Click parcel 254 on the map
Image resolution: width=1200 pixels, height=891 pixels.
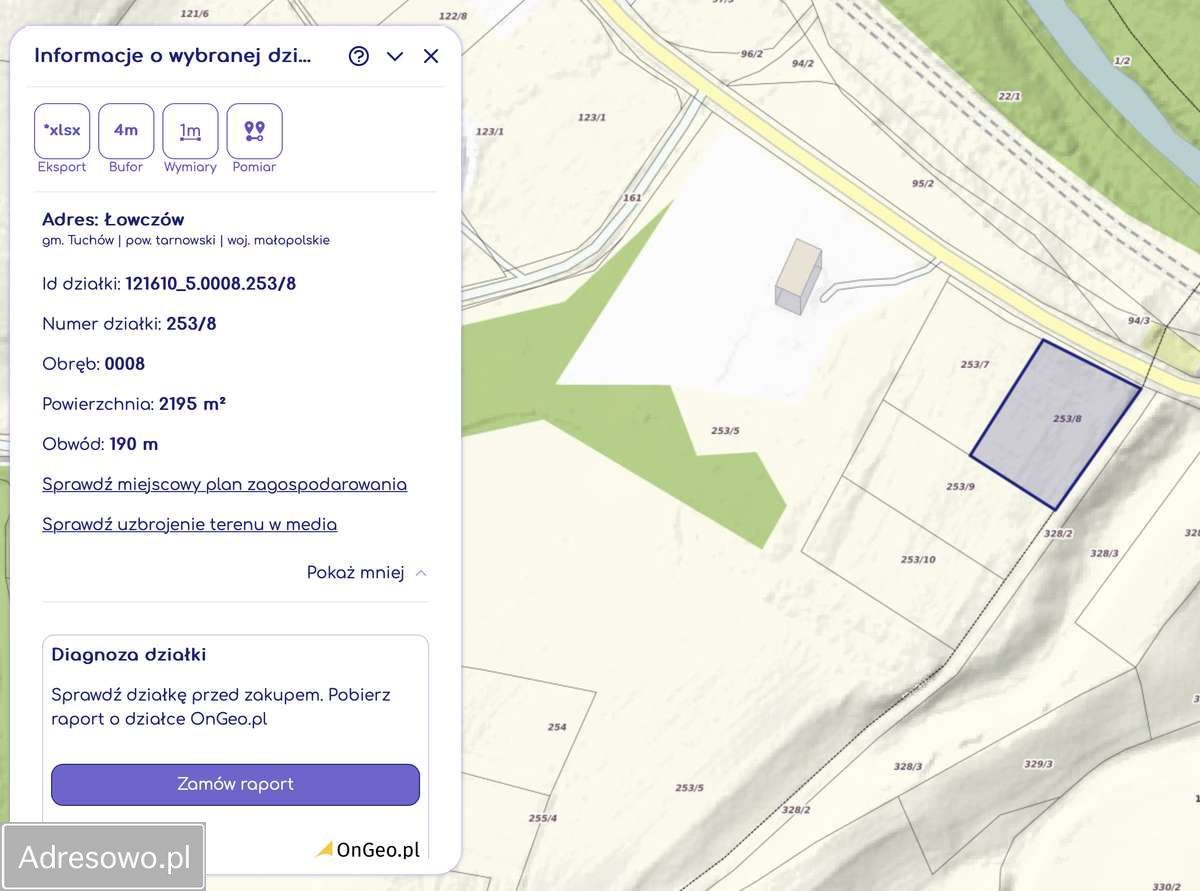pyautogui.click(x=557, y=727)
